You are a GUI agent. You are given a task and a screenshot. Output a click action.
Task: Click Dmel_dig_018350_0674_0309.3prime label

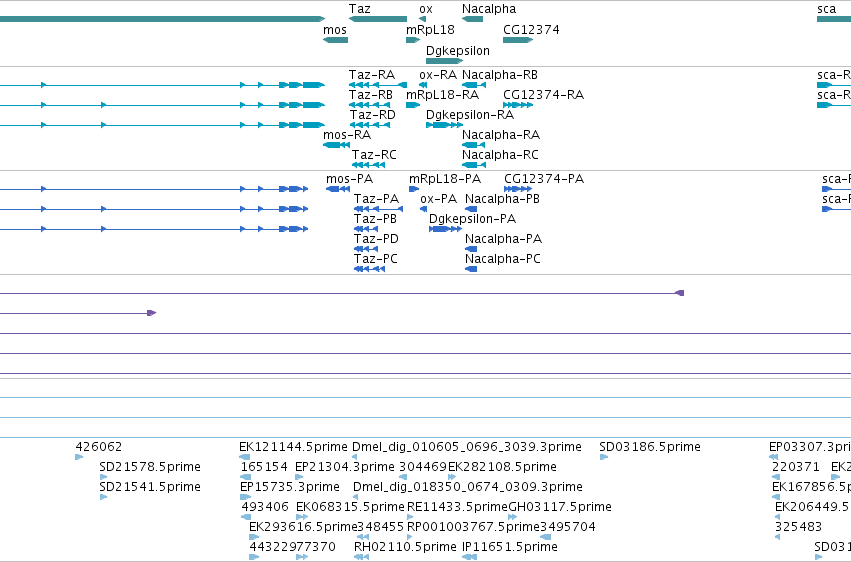point(468,487)
